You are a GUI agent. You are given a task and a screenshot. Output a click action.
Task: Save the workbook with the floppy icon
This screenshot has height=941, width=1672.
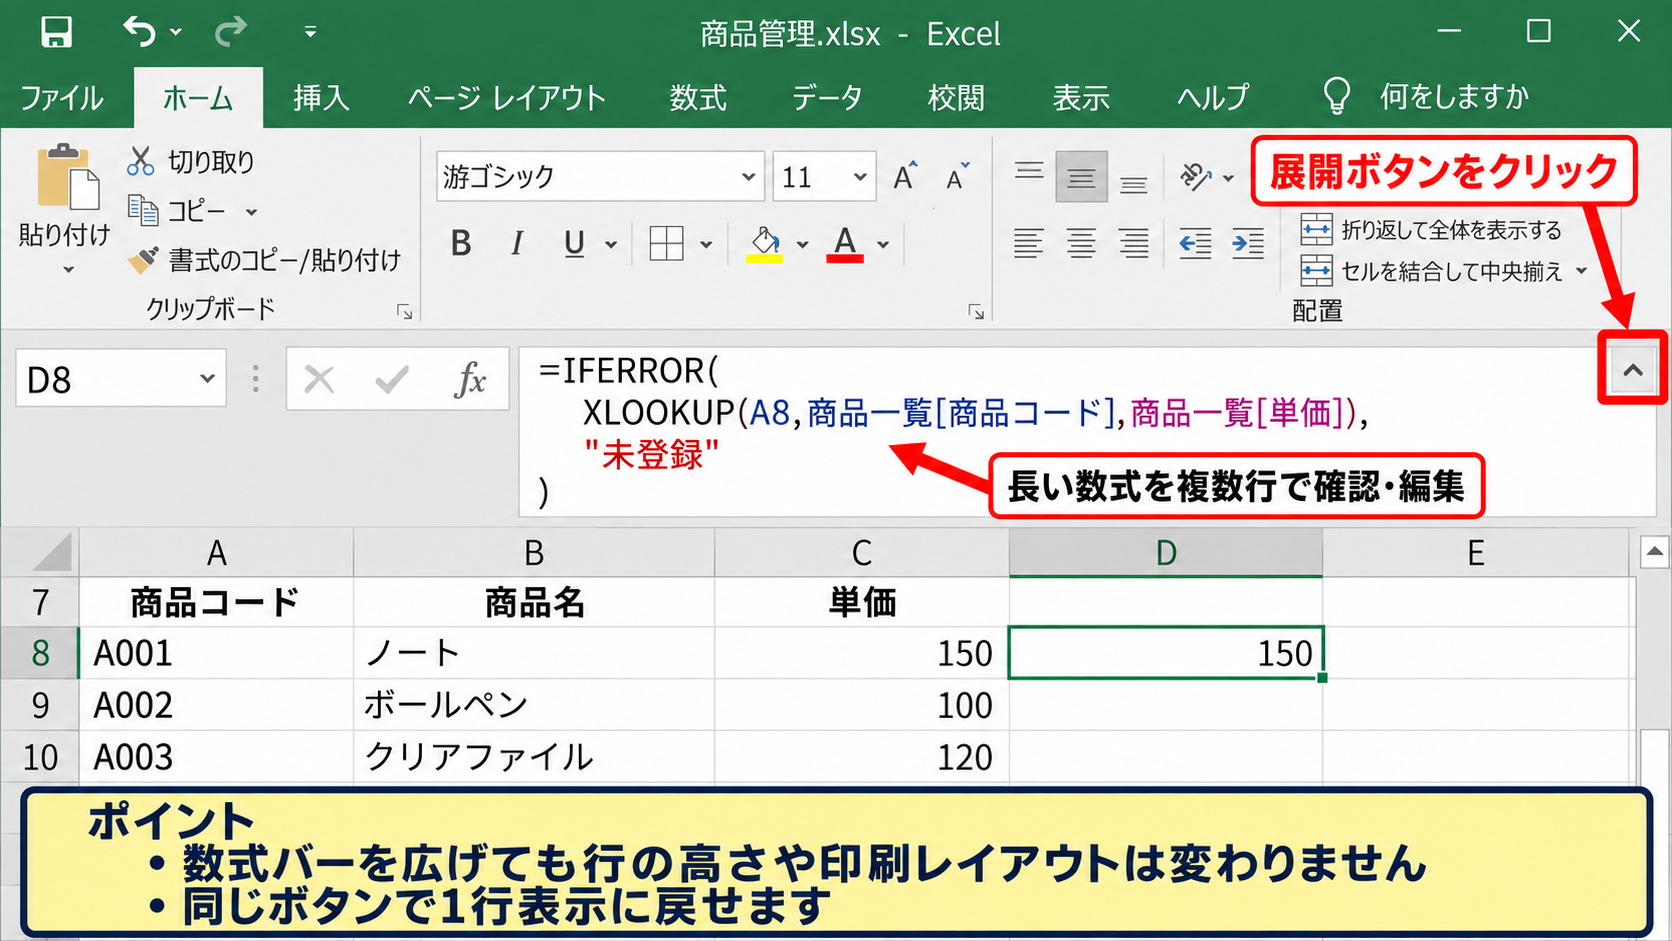click(x=56, y=32)
